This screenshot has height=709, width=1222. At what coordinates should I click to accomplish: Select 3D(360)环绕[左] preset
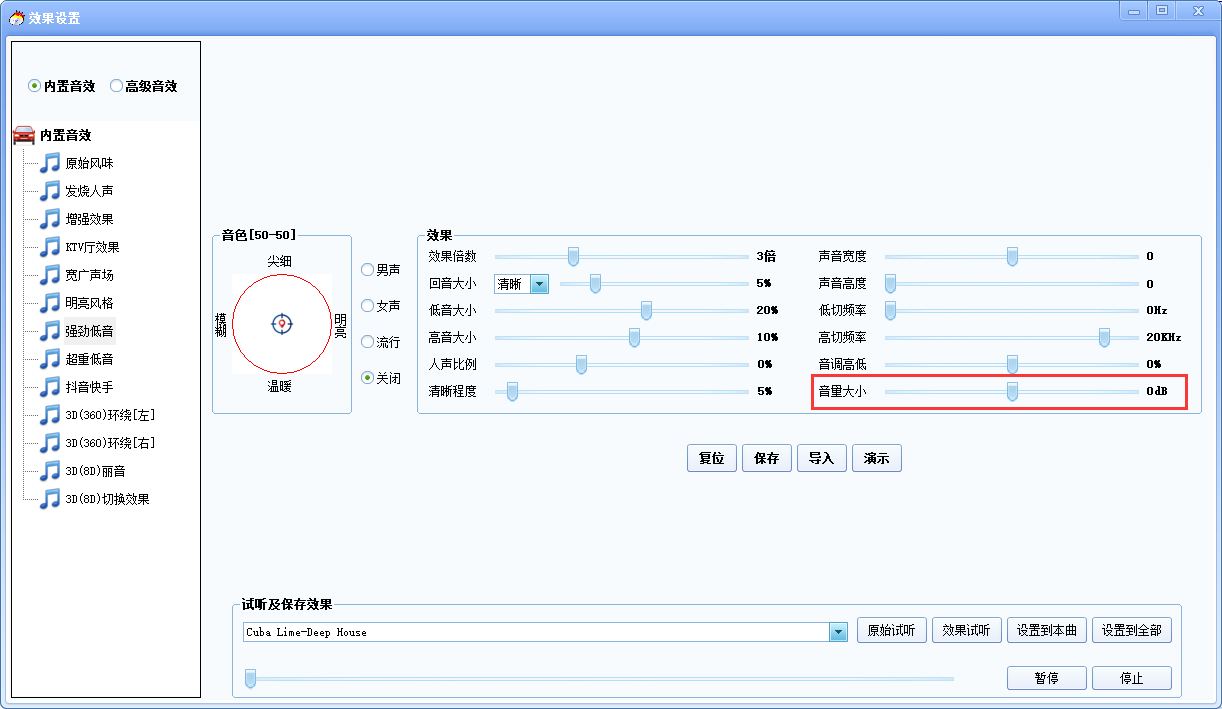pos(110,415)
